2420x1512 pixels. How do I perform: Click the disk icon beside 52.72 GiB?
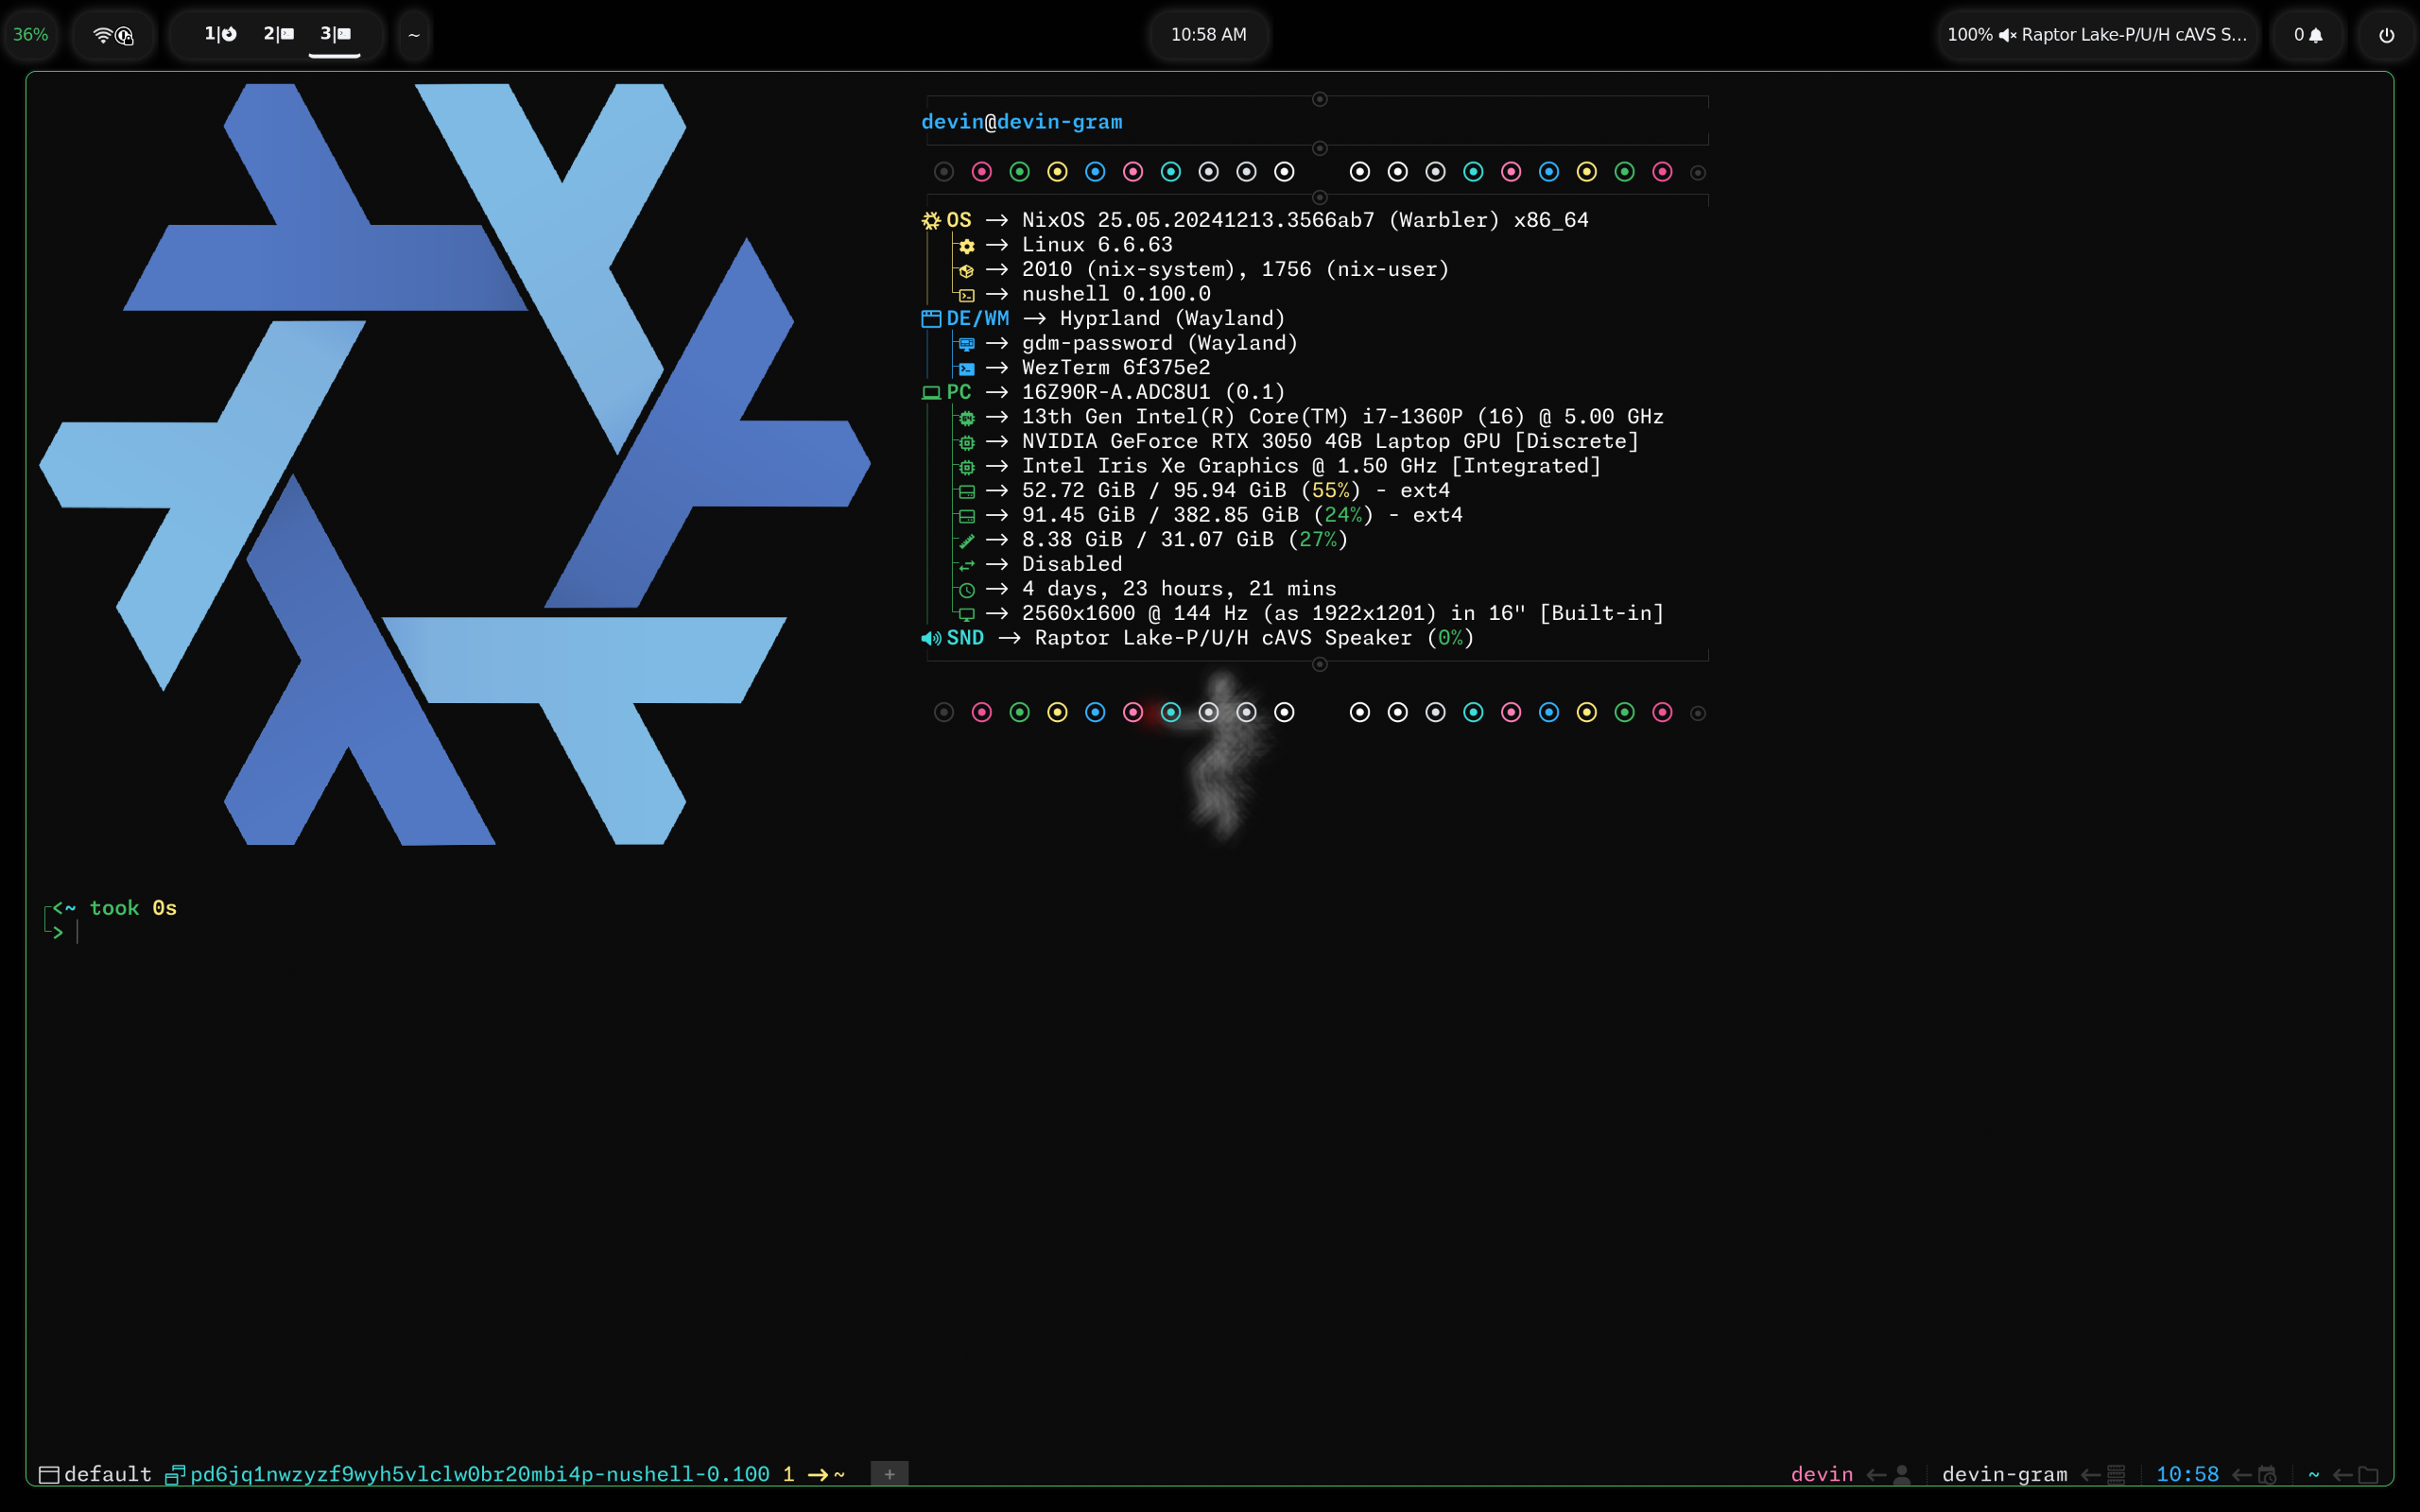(x=967, y=492)
